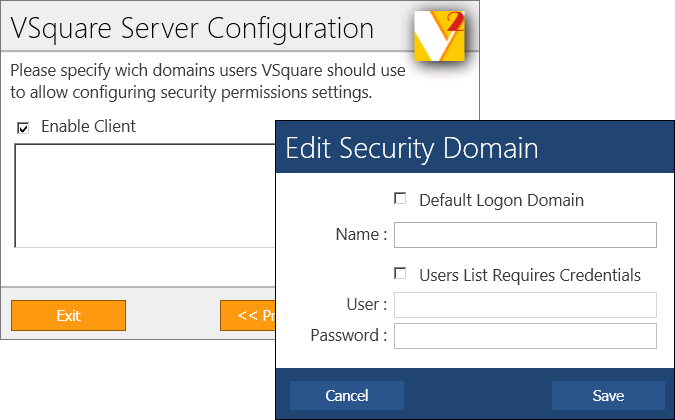Click the Name input field
675x420 pixels.
coord(525,235)
